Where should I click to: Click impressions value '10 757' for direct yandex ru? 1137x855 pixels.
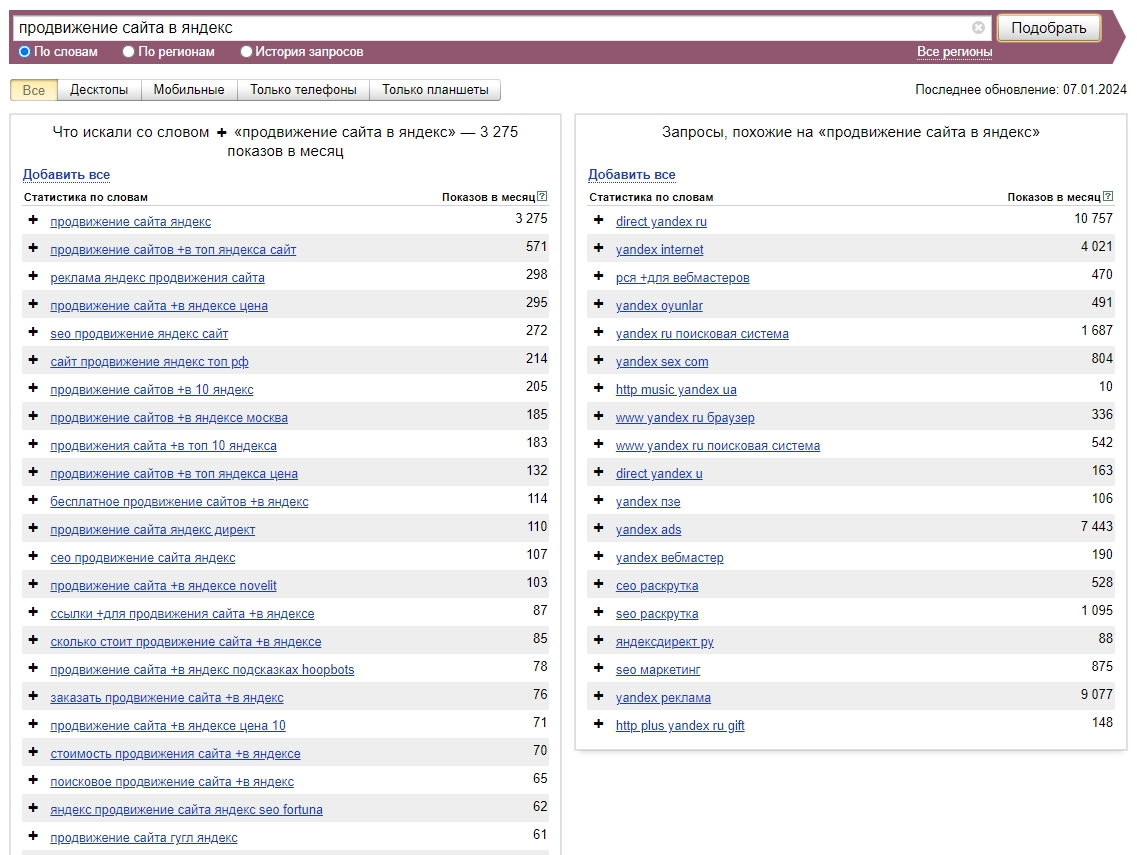tap(1093, 219)
